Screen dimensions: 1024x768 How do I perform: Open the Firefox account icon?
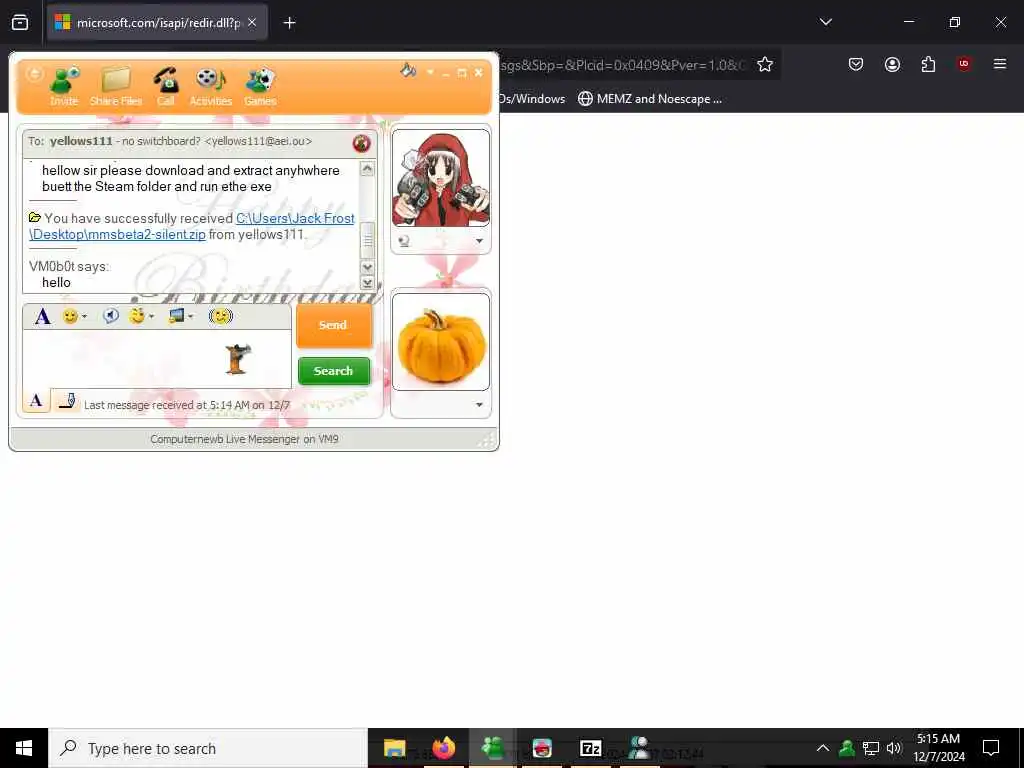pos(892,64)
